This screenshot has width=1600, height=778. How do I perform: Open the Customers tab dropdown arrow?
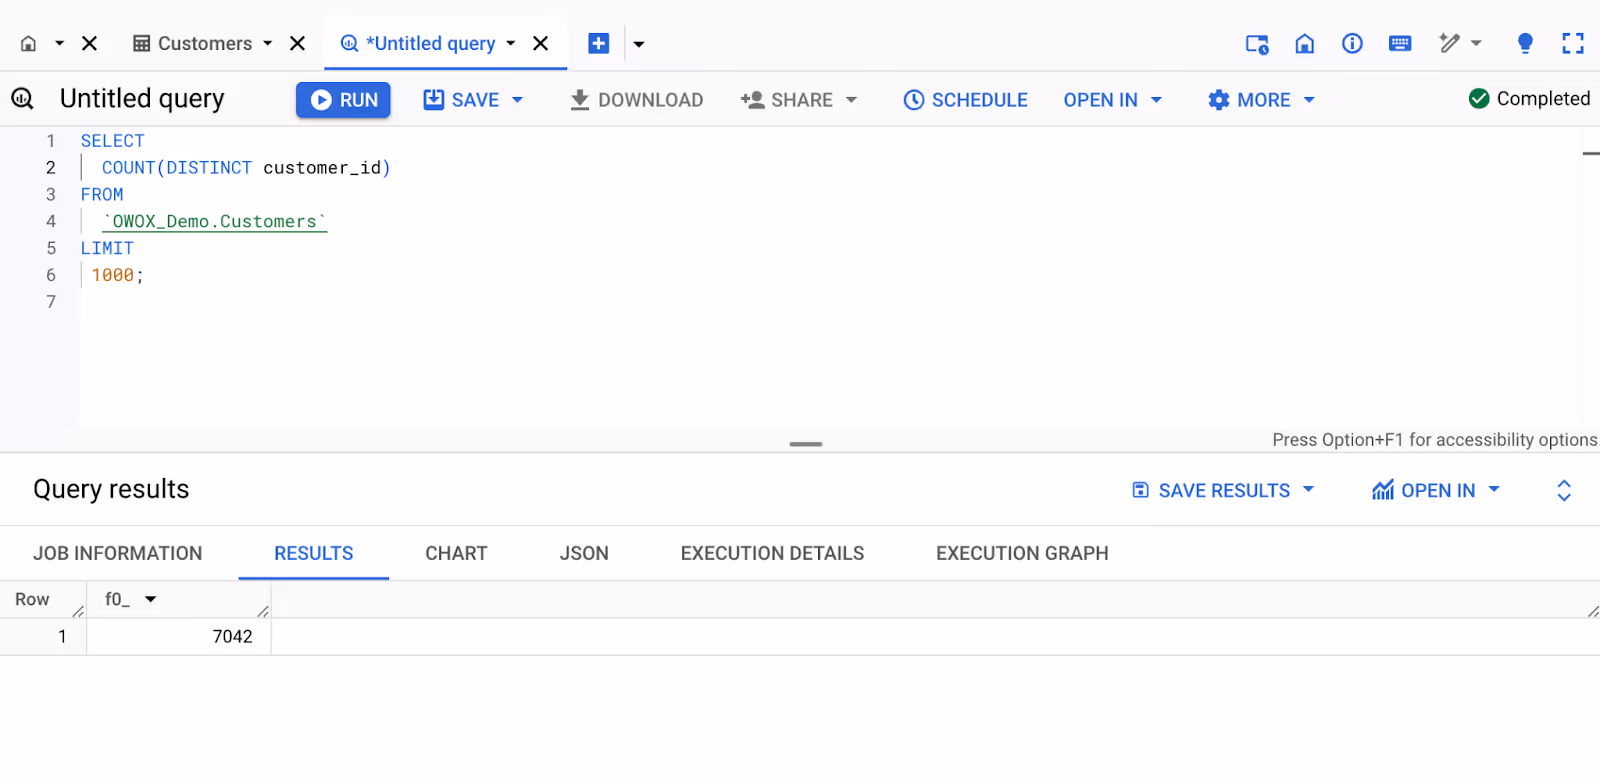point(267,44)
